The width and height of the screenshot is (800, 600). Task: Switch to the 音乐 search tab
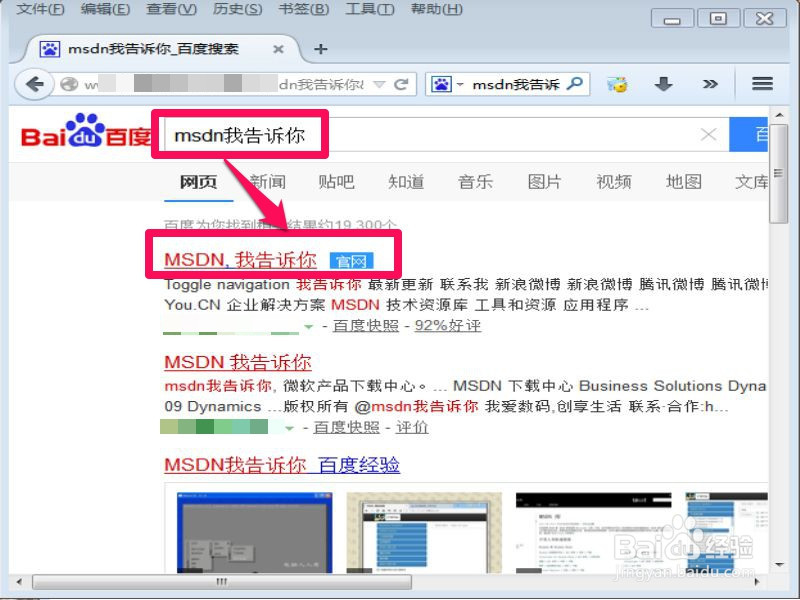[x=475, y=182]
